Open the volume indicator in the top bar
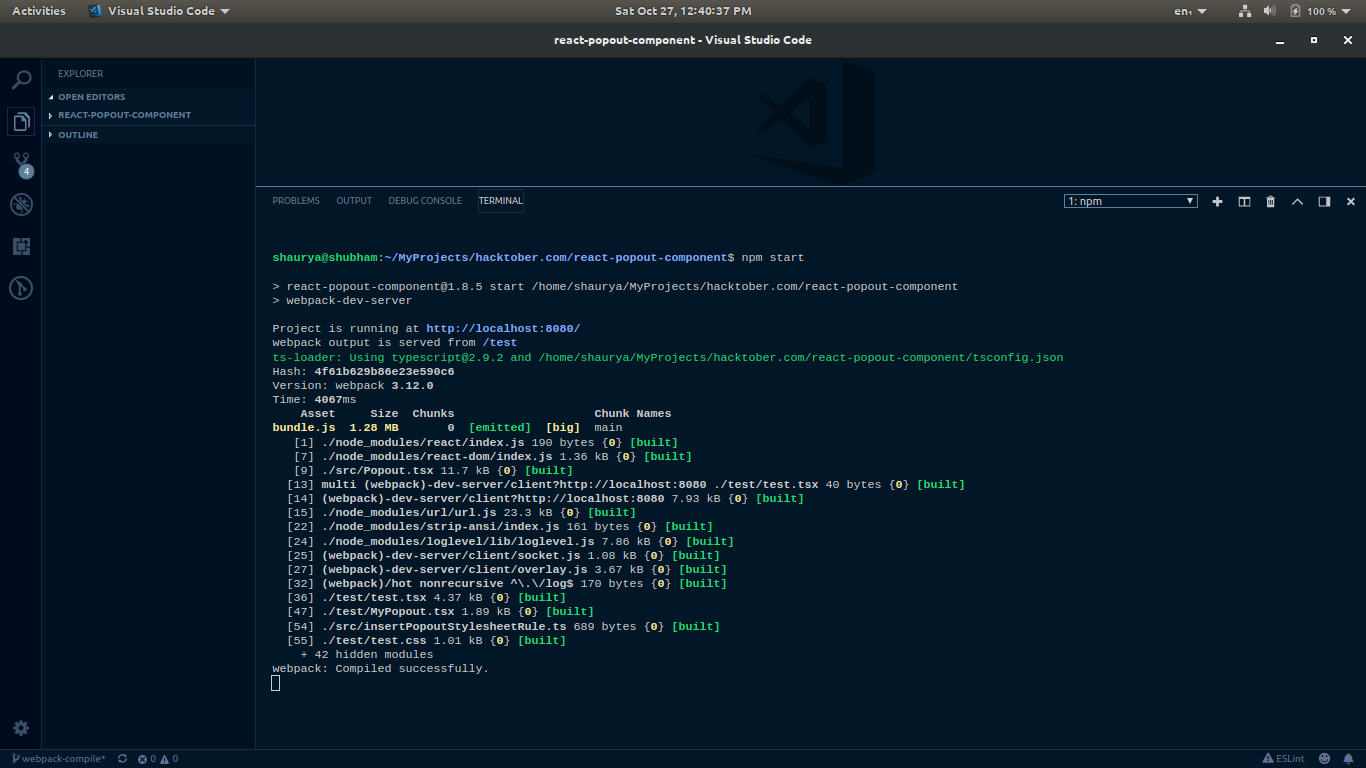The width and height of the screenshot is (1366, 768). [x=1270, y=11]
